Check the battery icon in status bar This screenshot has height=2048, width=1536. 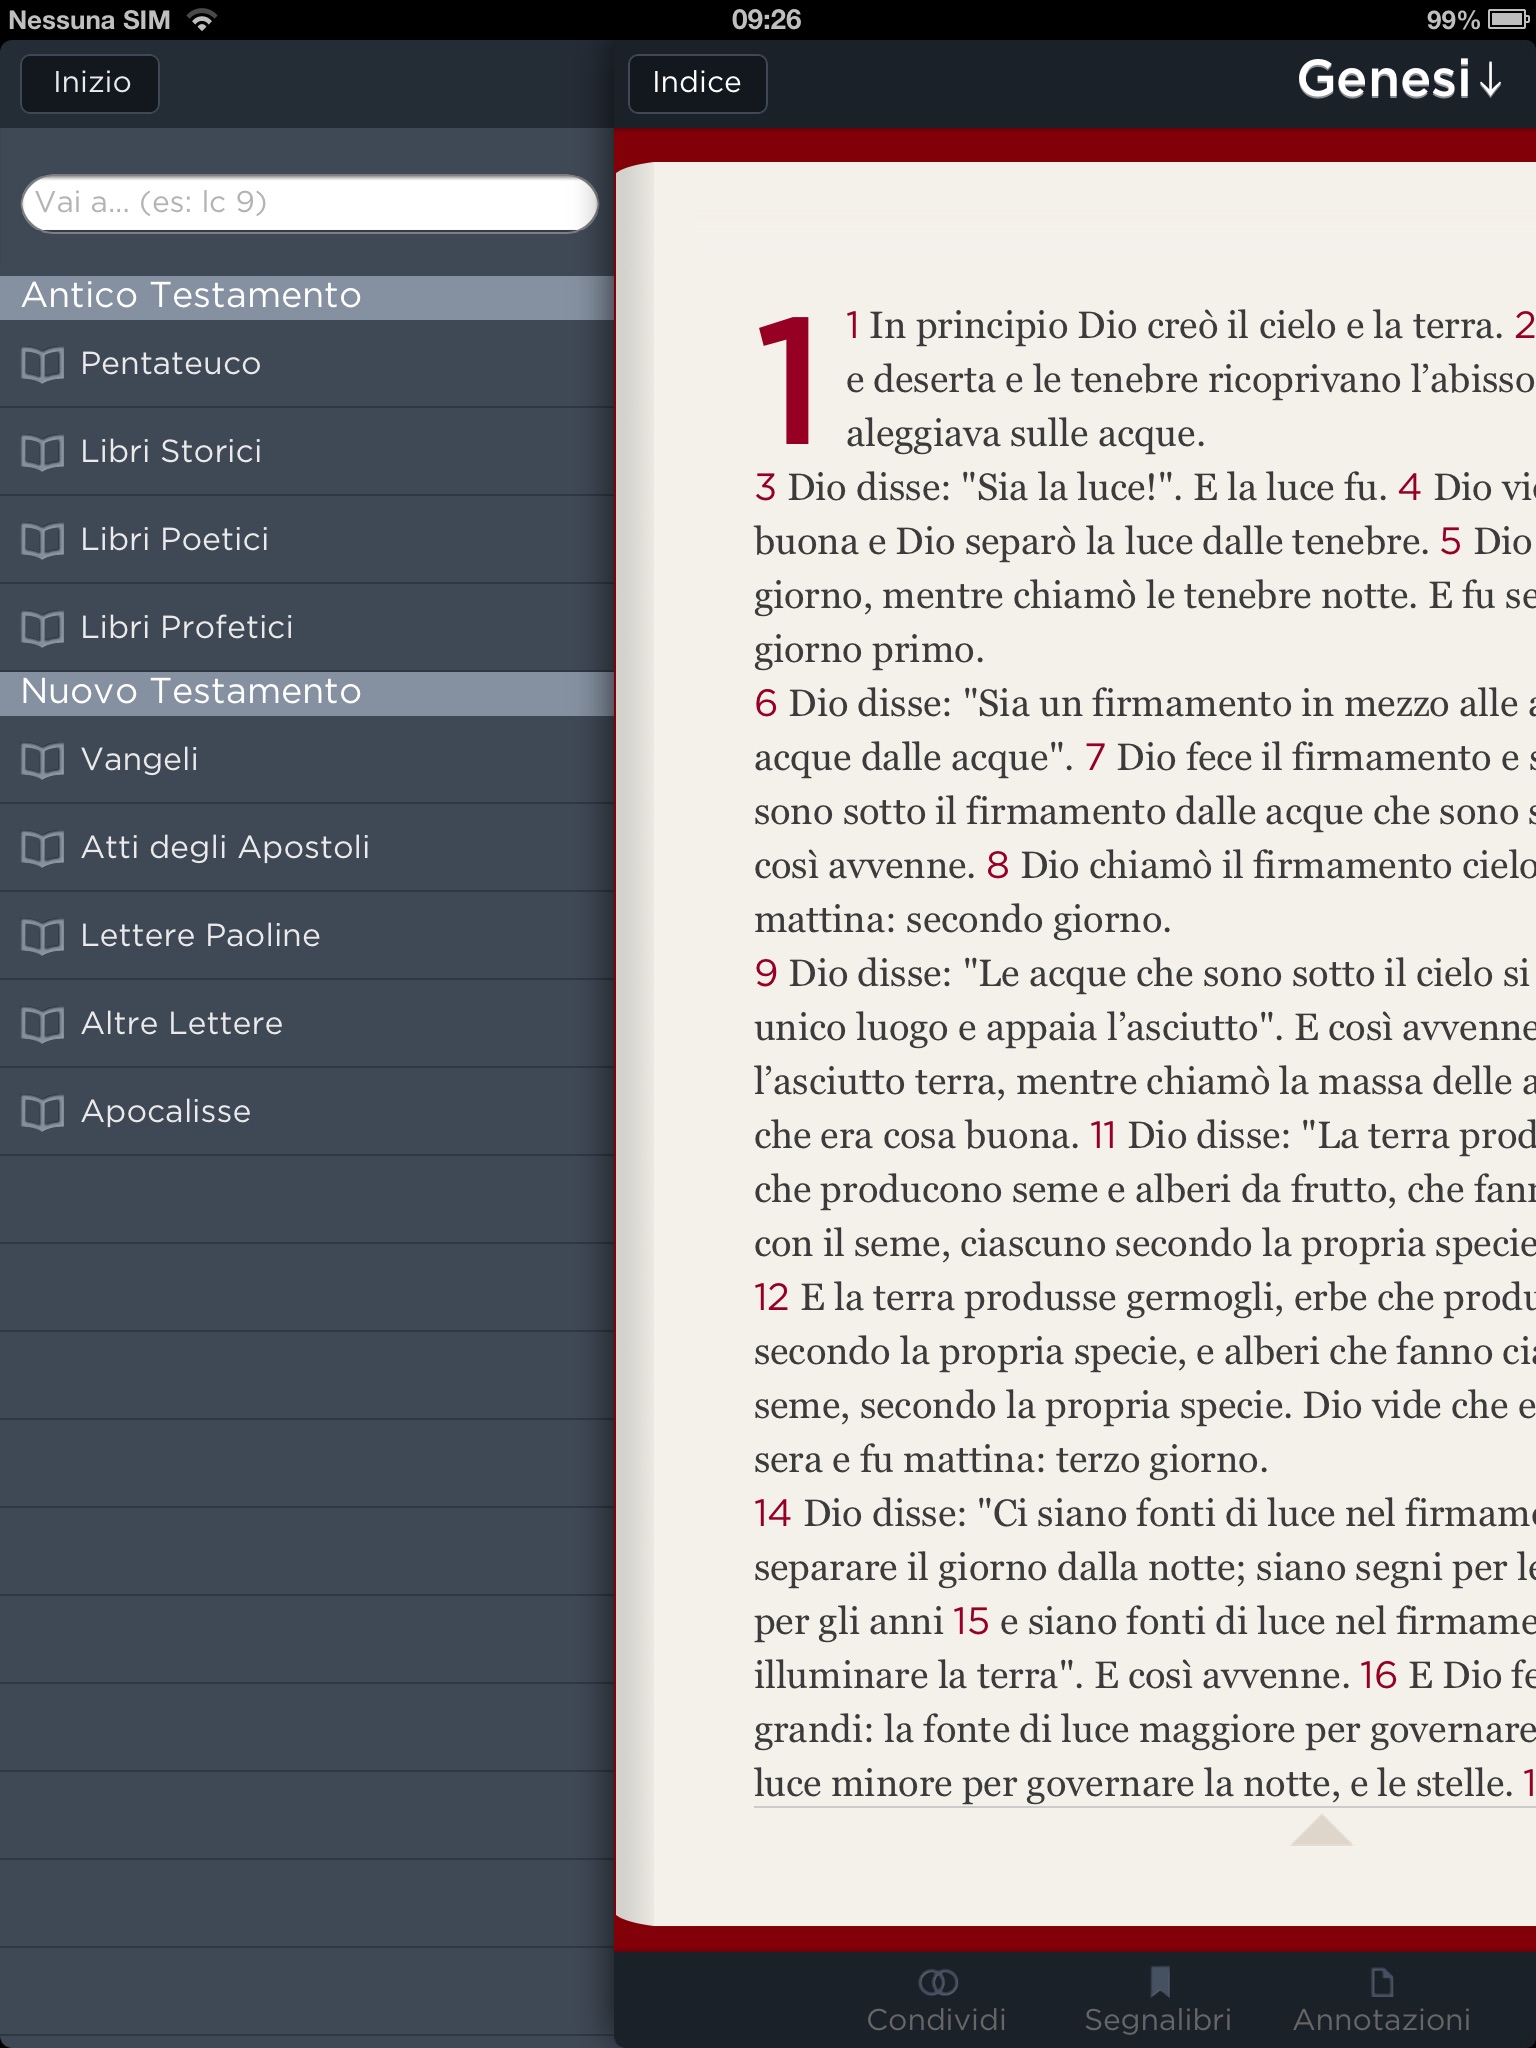(1508, 20)
